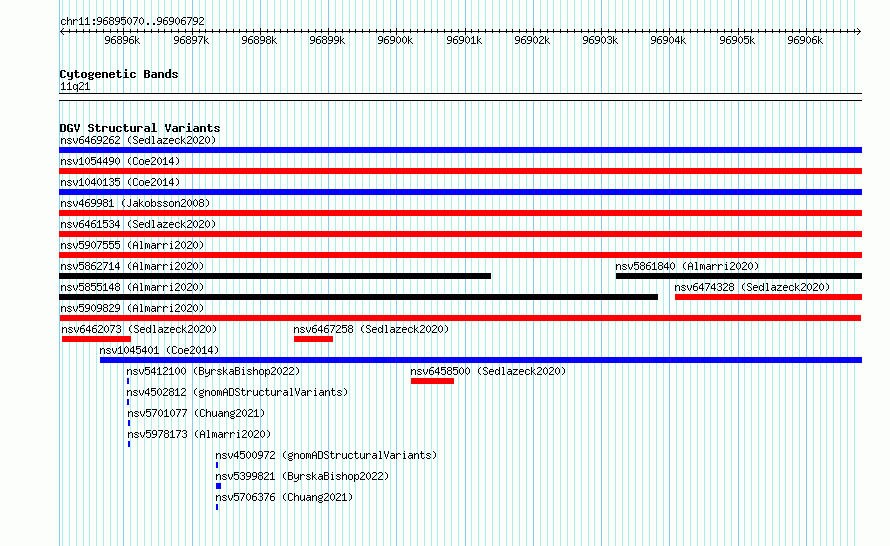This screenshot has height=546, width=890.
Task: Open nsv6462073 (Sedlazeck2020) label
Action: pyautogui.click(x=139, y=329)
